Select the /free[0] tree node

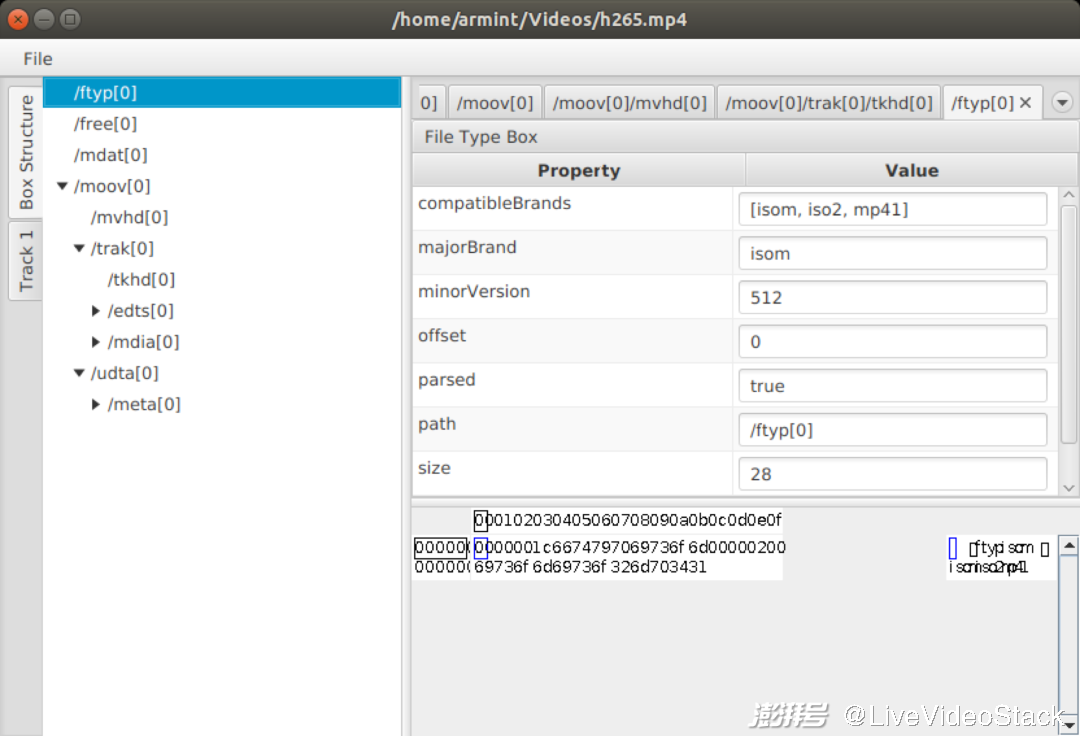(105, 124)
